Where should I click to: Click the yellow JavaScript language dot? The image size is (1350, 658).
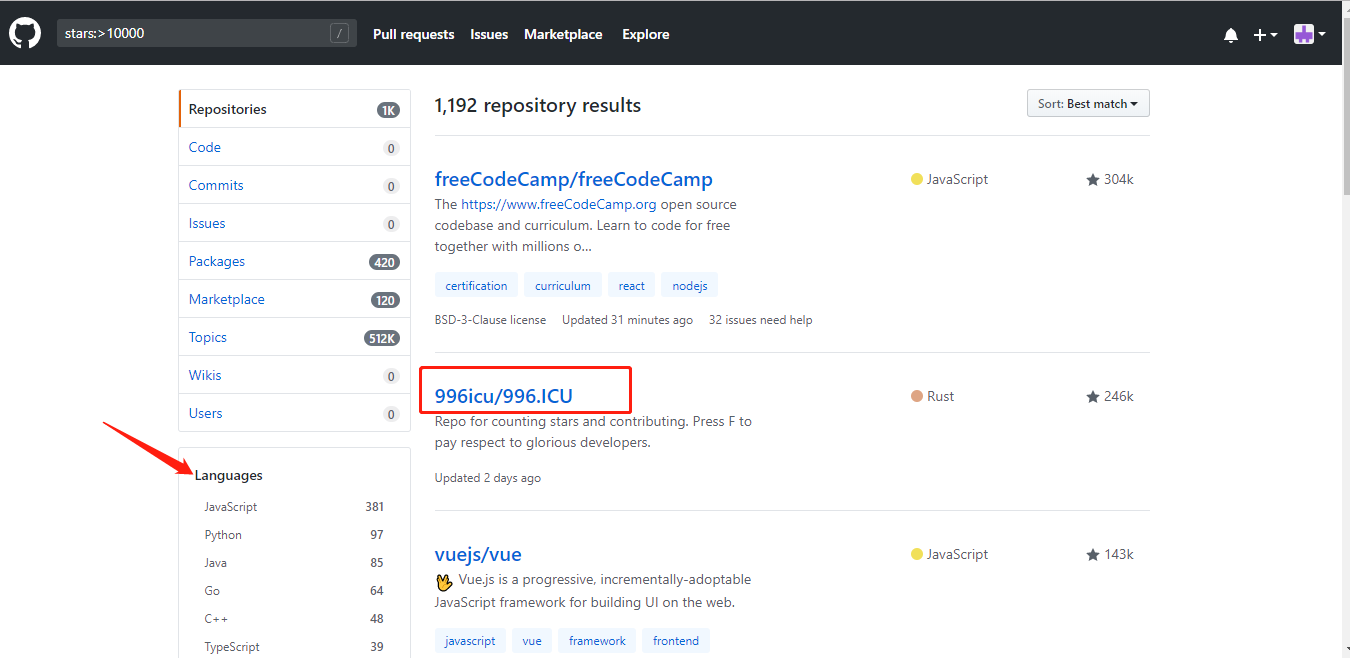click(916, 178)
